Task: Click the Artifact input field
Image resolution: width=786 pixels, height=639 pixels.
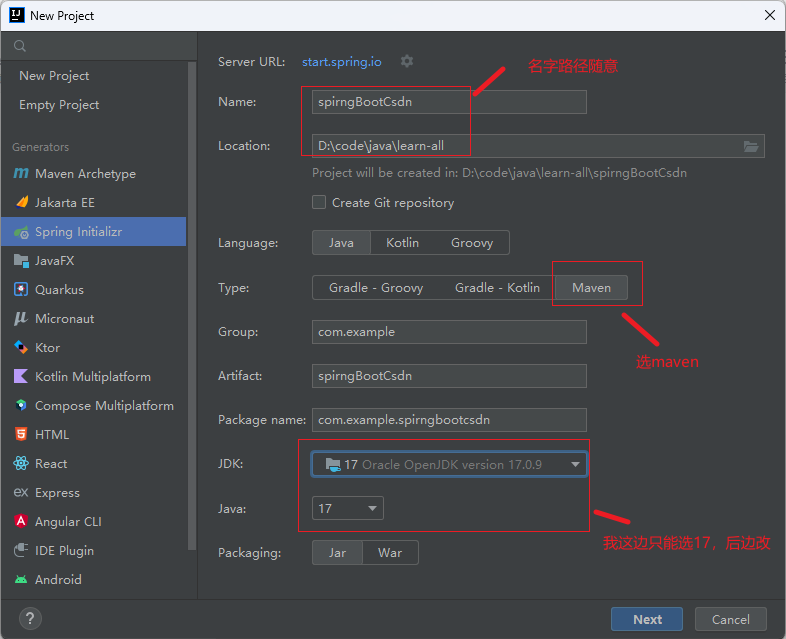Action: click(449, 376)
